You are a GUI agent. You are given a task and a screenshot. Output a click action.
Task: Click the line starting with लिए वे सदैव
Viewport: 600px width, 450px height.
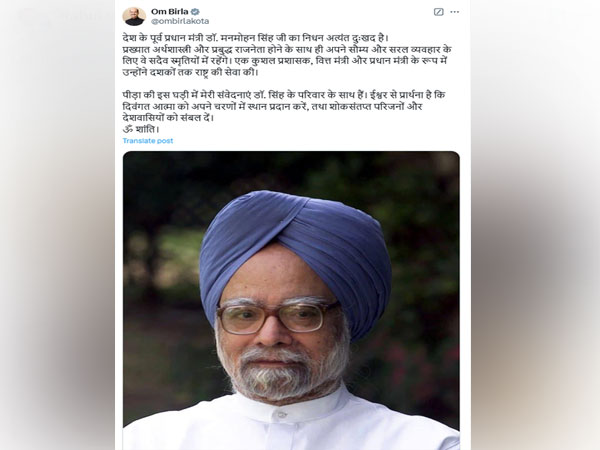tap(285, 61)
